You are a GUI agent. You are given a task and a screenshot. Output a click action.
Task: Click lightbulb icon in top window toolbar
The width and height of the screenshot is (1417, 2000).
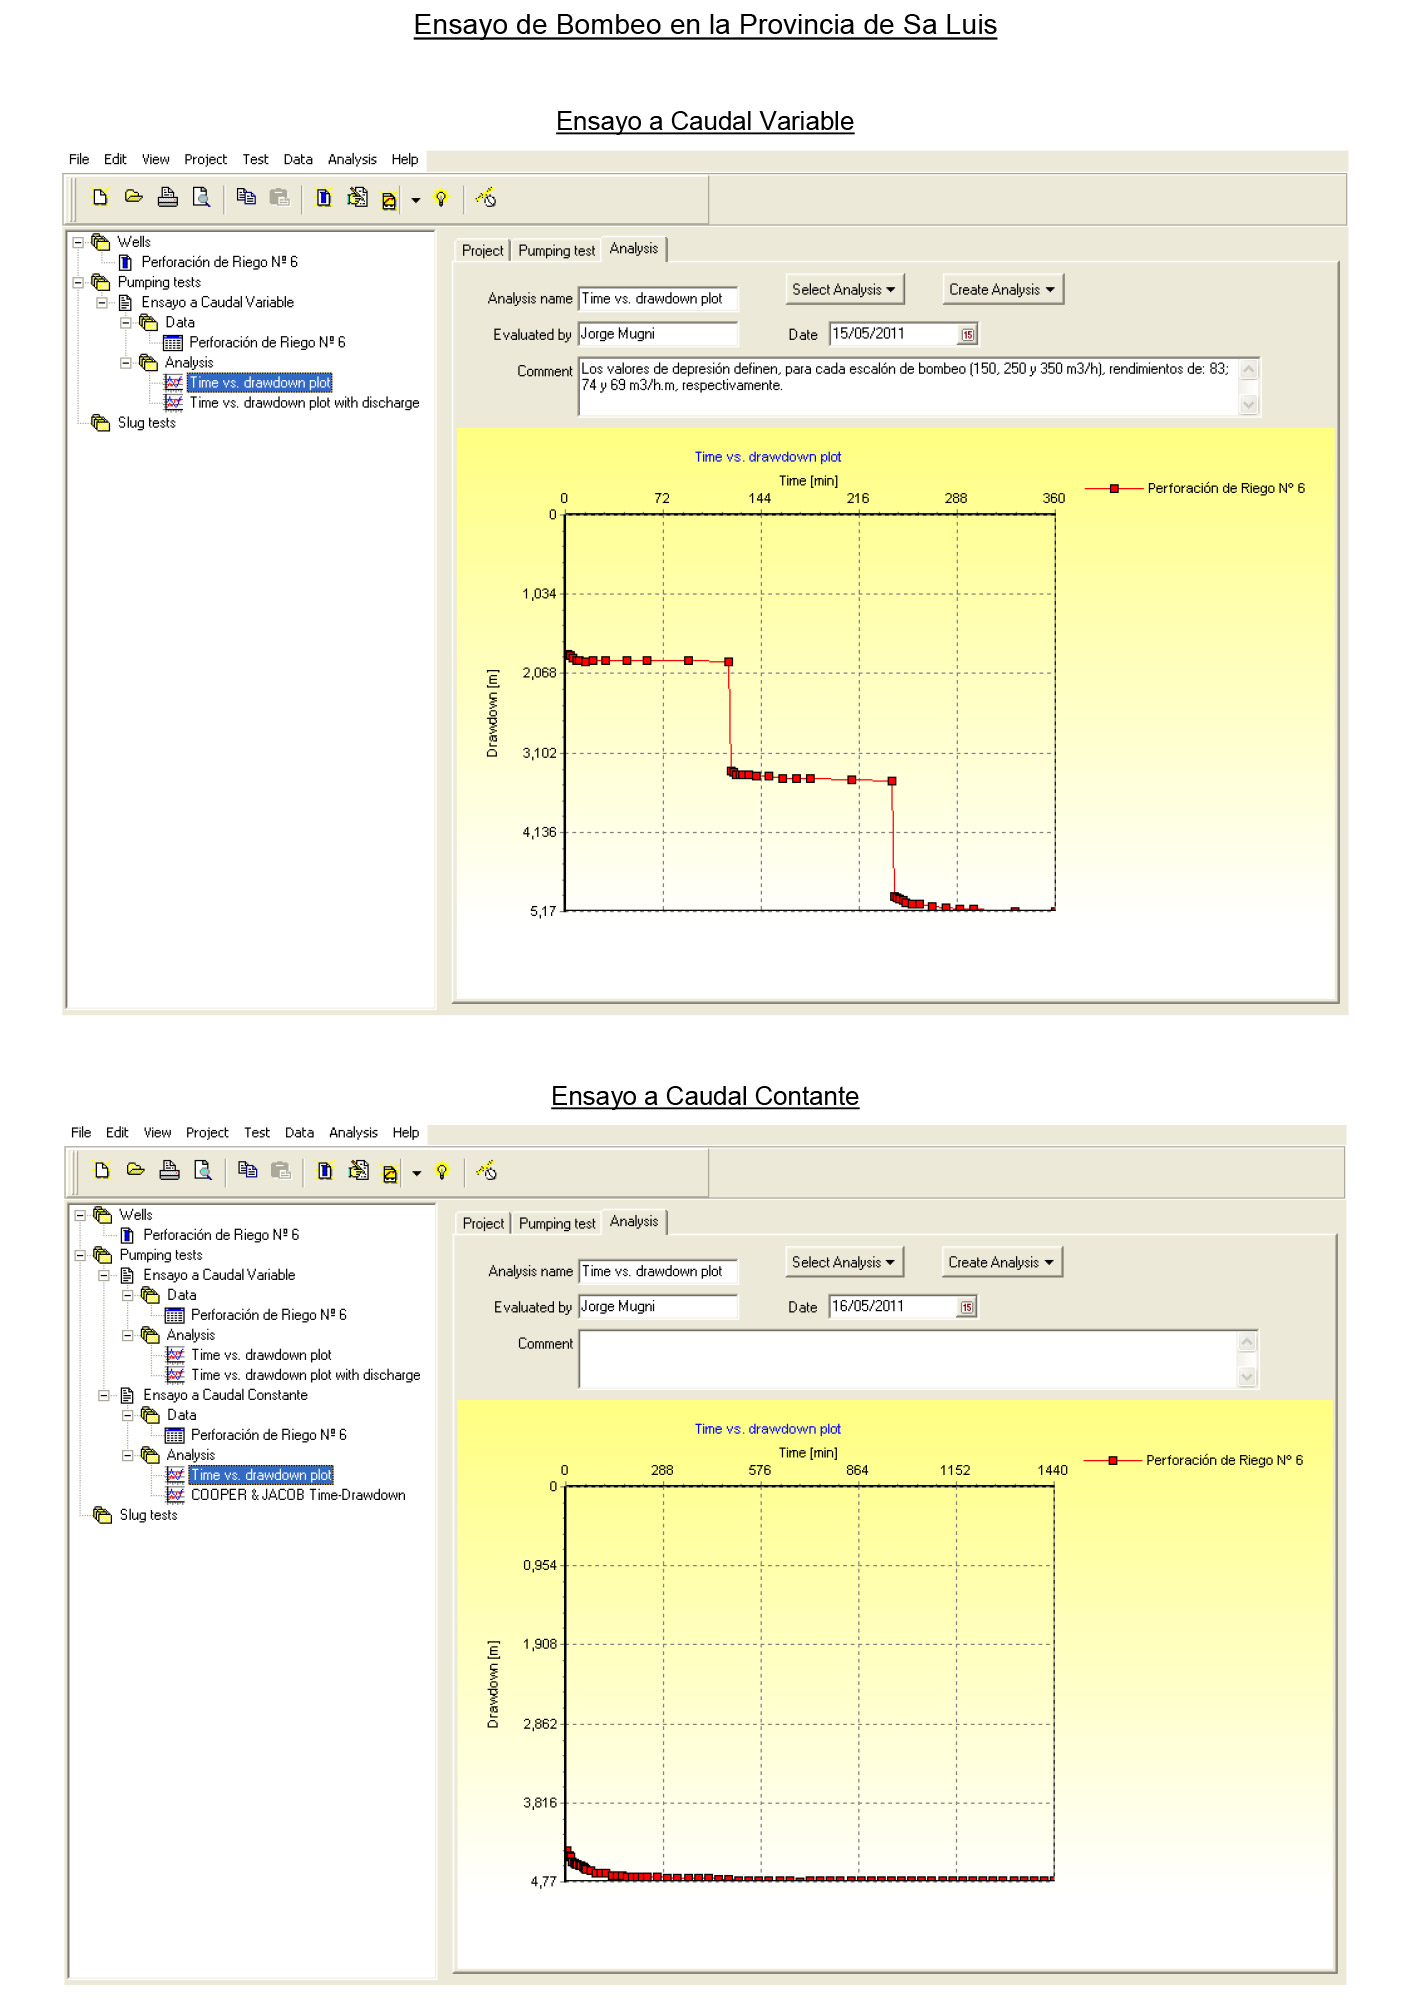(441, 198)
